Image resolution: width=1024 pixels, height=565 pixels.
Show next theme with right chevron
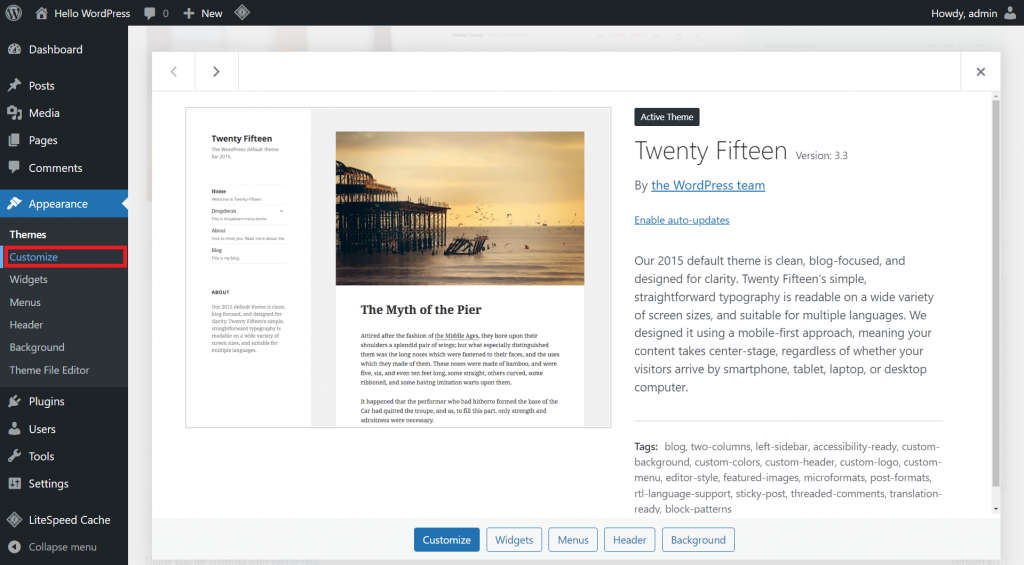216,71
